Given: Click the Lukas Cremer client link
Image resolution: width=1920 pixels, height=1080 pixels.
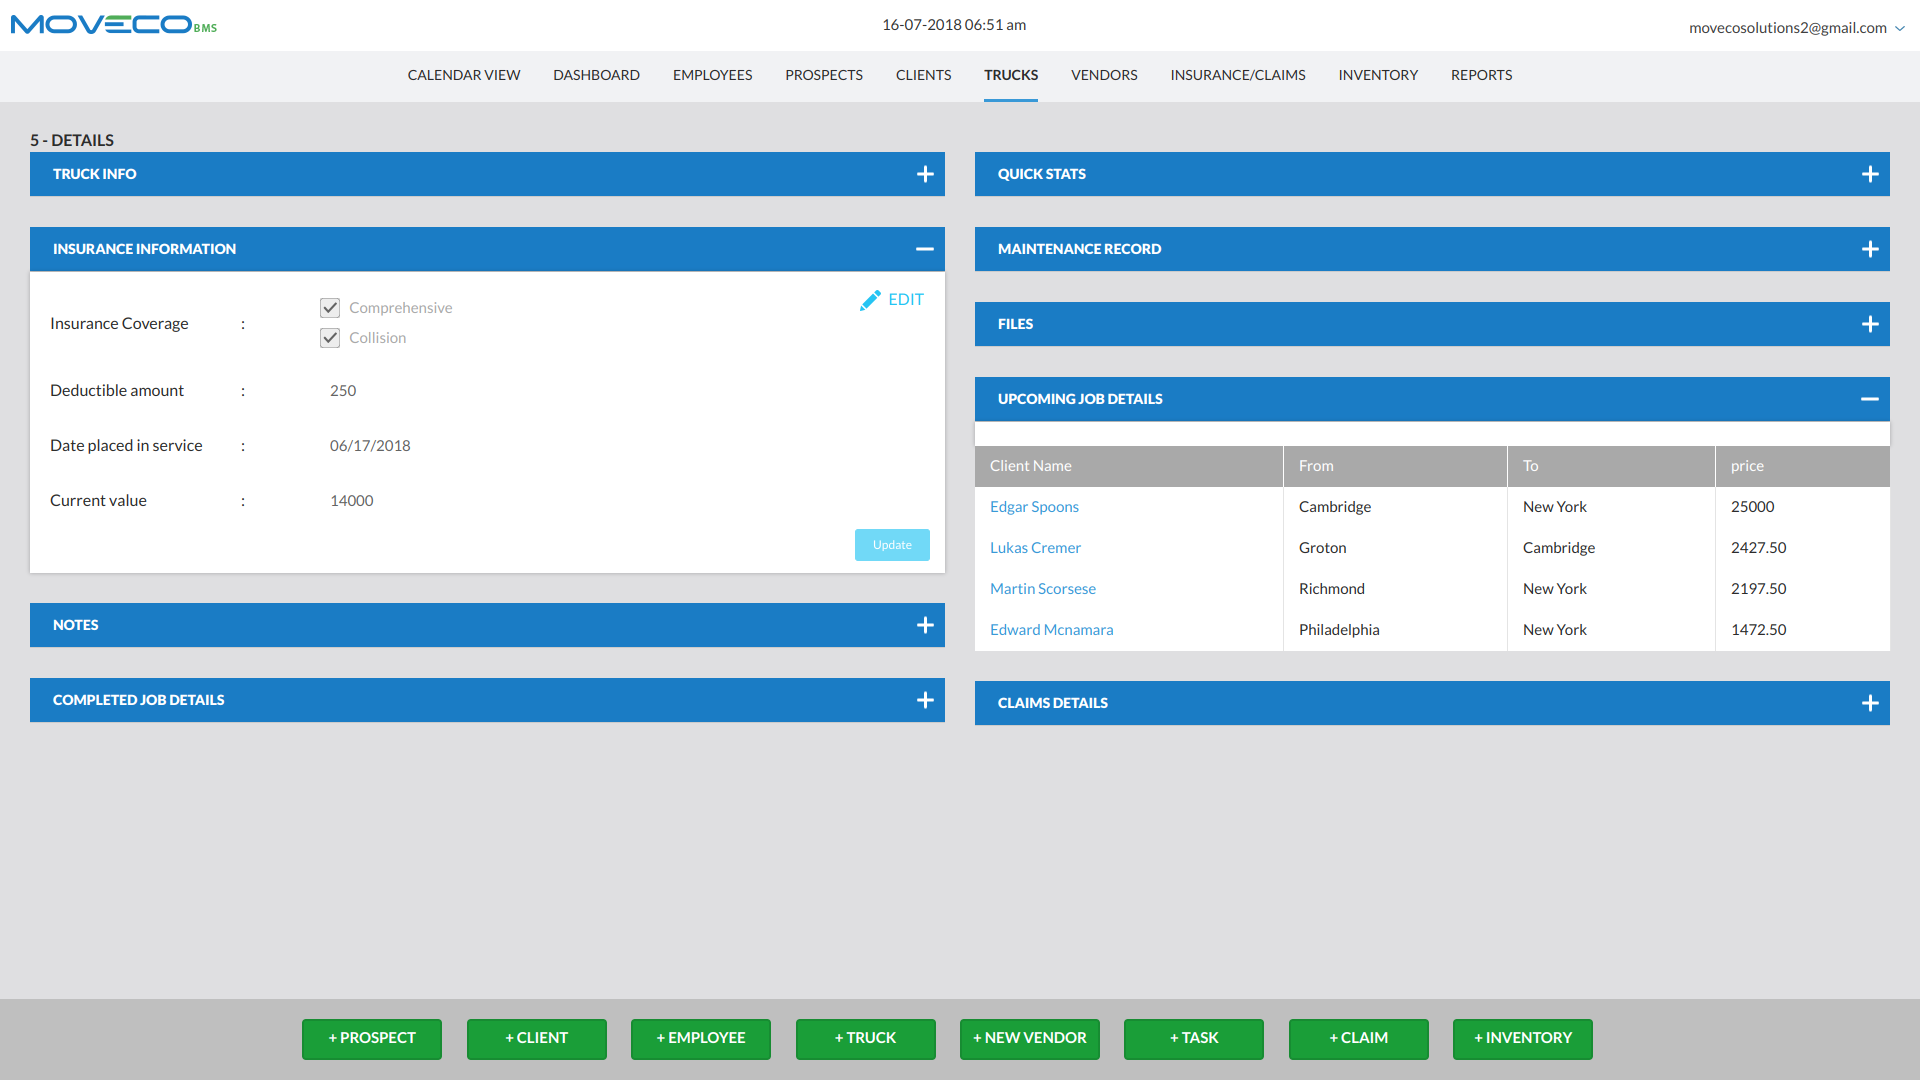Looking at the screenshot, I should 1035,547.
